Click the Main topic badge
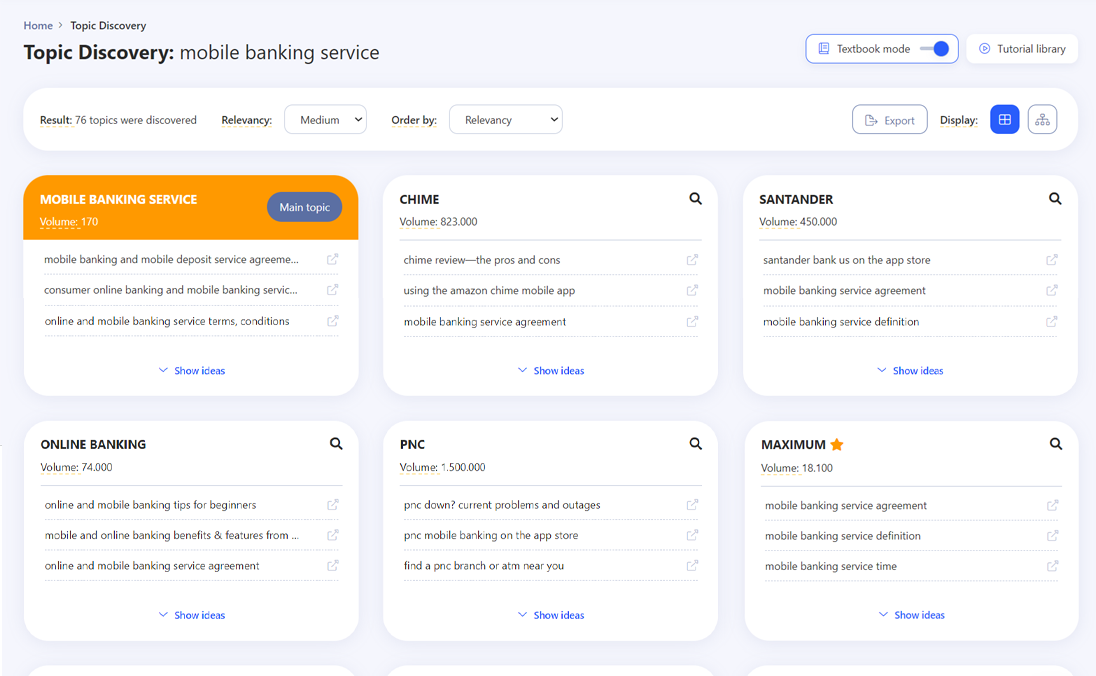Image resolution: width=1096 pixels, height=676 pixels. tap(305, 207)
